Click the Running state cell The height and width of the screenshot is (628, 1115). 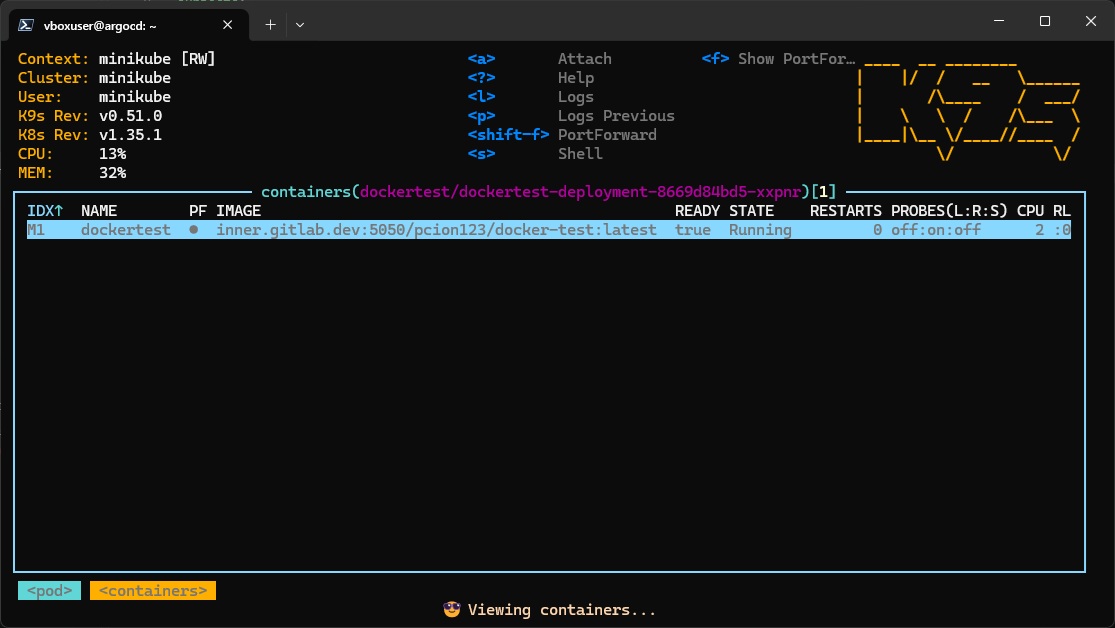pos(760,230)
